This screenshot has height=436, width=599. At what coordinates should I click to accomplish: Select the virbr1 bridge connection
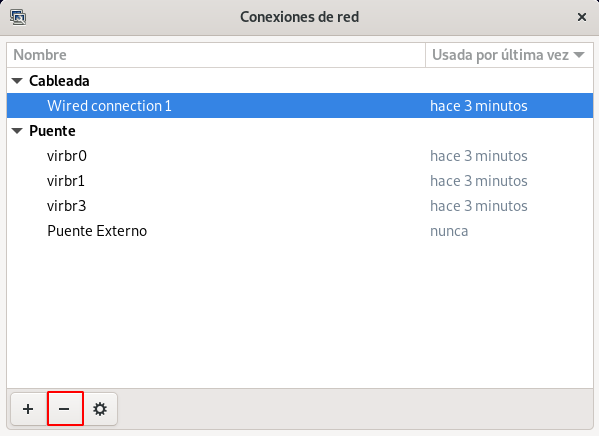(300, 181)
